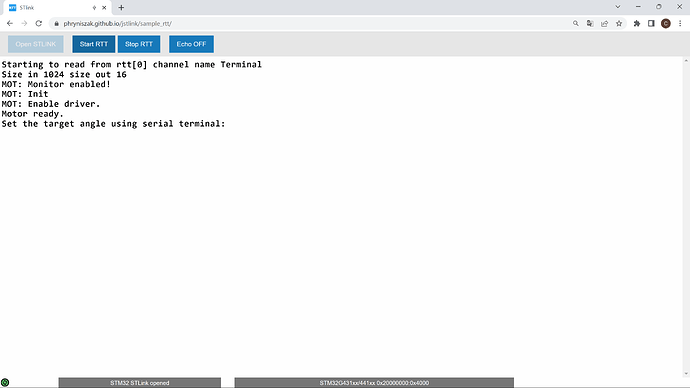Click the green status indicator icon
Screen dimensions: 690x388
[x=5, y=383]
